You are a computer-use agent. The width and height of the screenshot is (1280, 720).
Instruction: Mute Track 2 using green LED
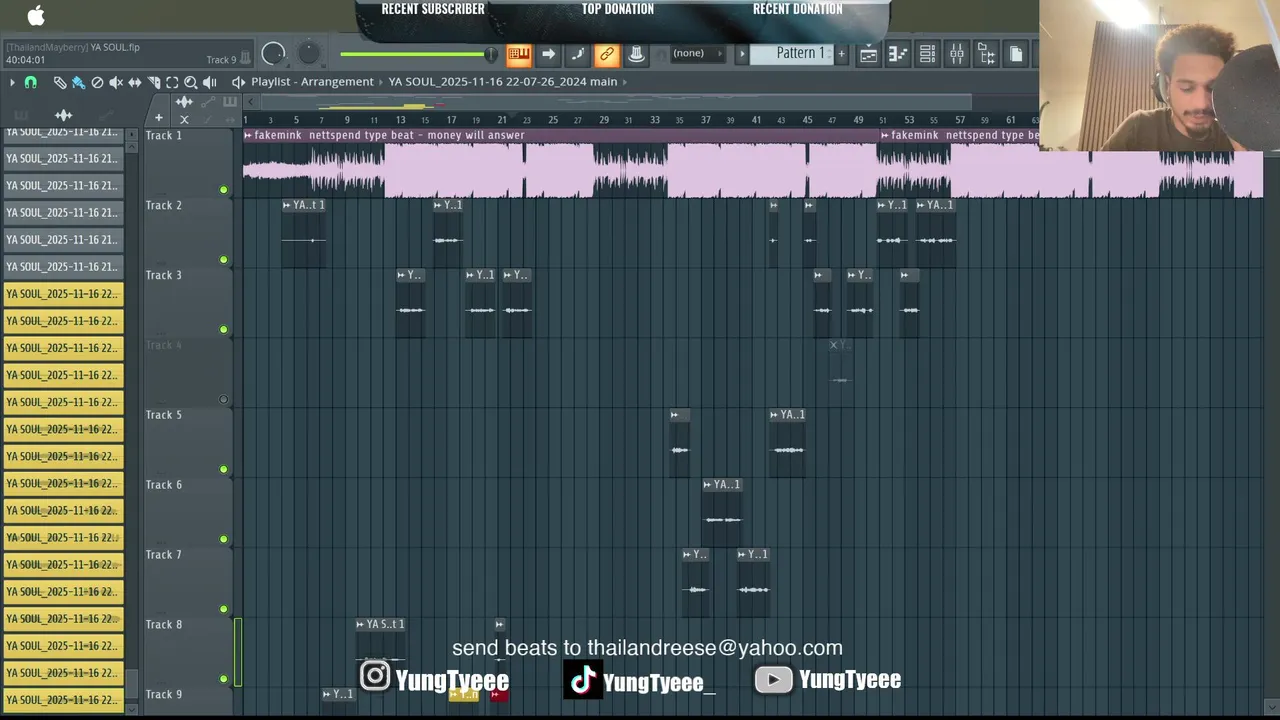[x=223, y=260]
